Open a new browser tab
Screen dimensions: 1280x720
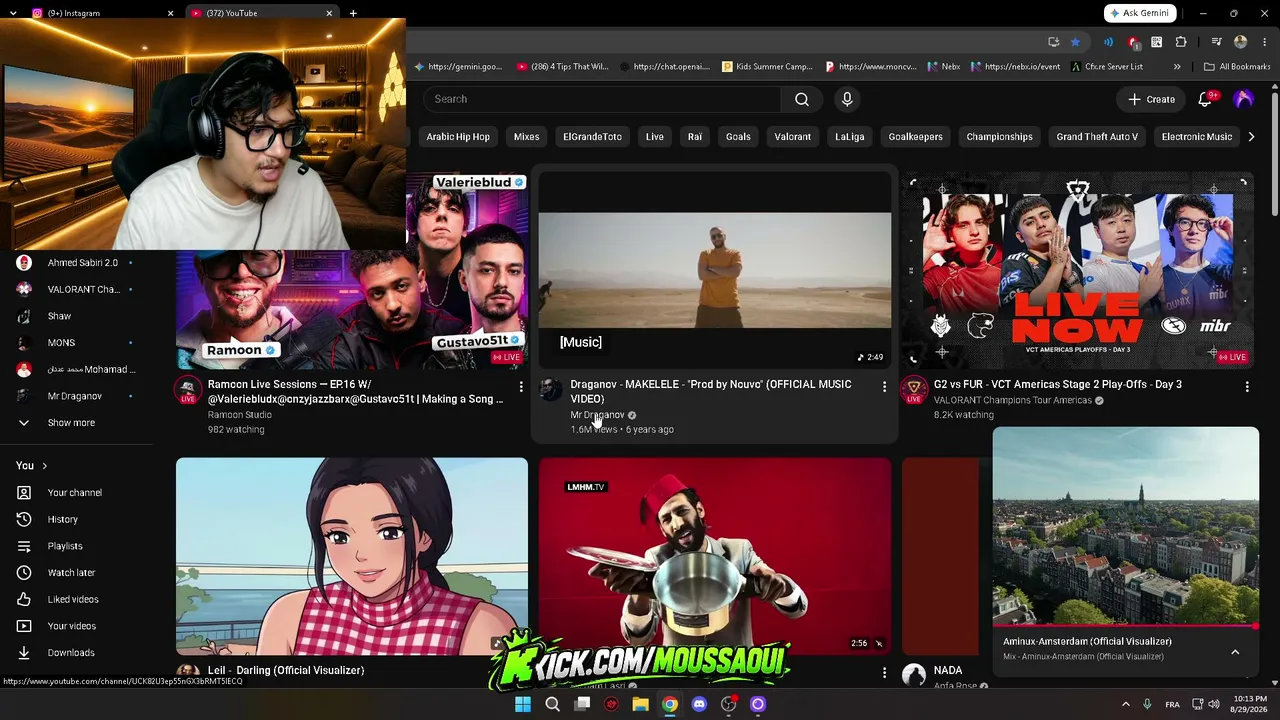pyautogui.click(x=353, y=13)
